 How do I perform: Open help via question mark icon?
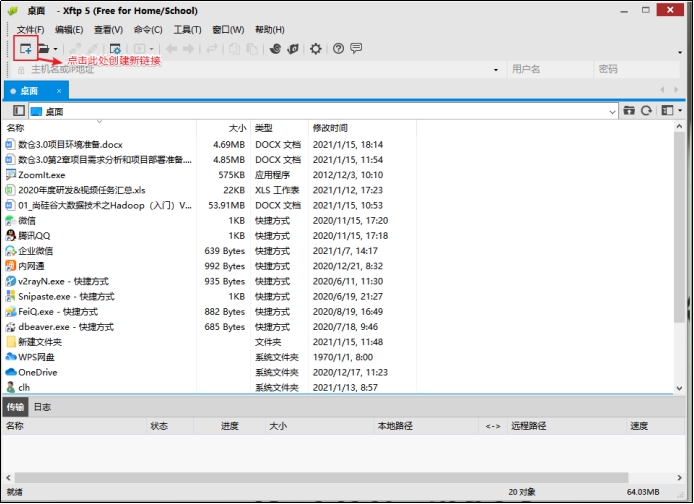[338, 49]
